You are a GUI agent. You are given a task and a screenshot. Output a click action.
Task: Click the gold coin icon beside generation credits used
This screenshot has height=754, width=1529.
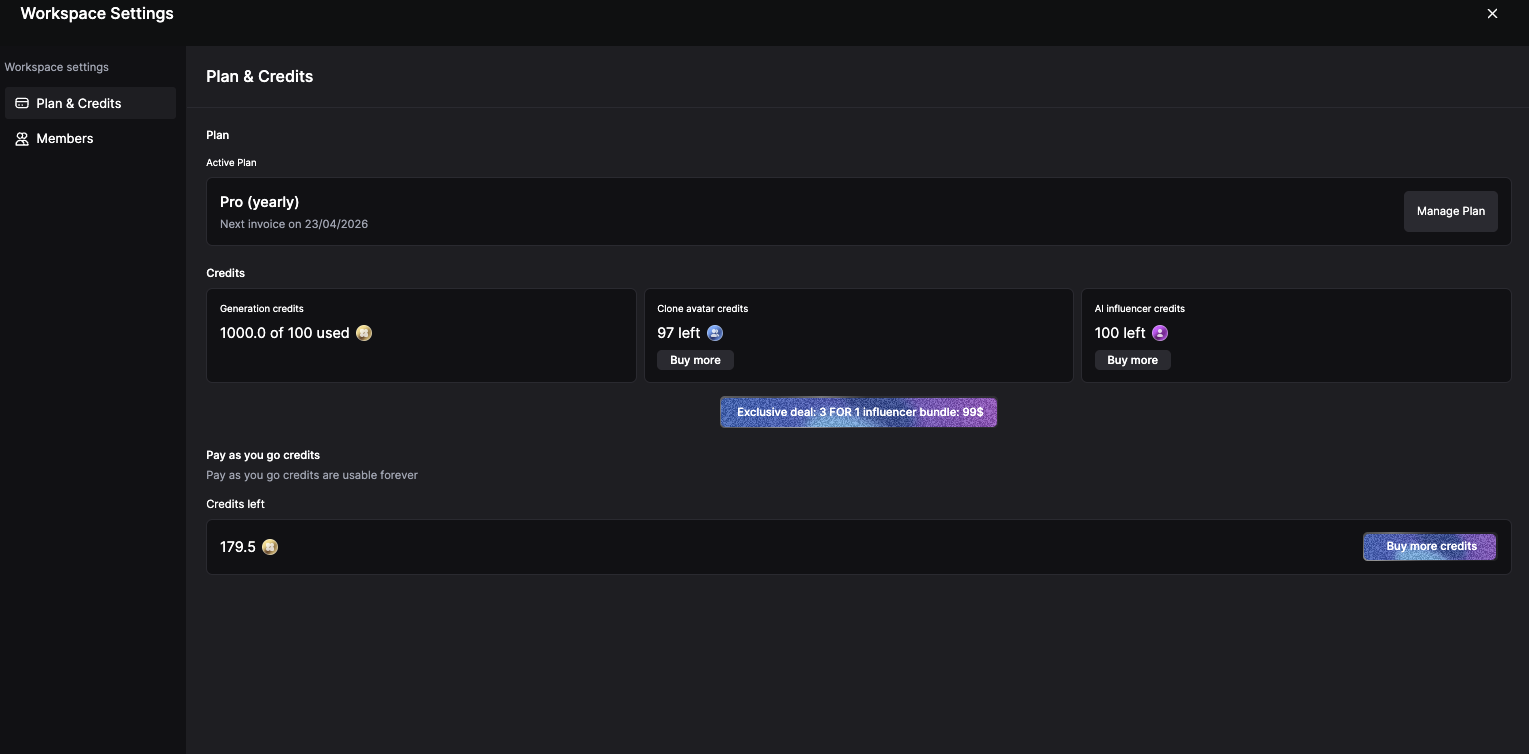pos(364,333)
